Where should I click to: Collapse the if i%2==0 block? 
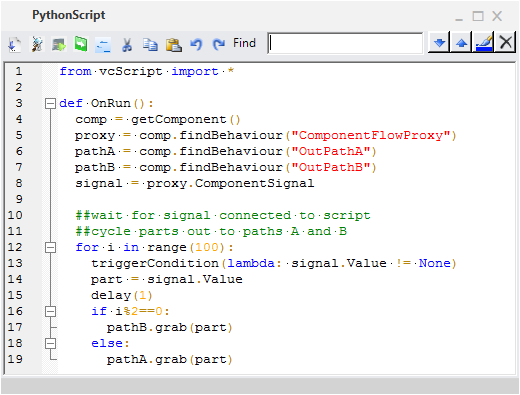(50, 311)
